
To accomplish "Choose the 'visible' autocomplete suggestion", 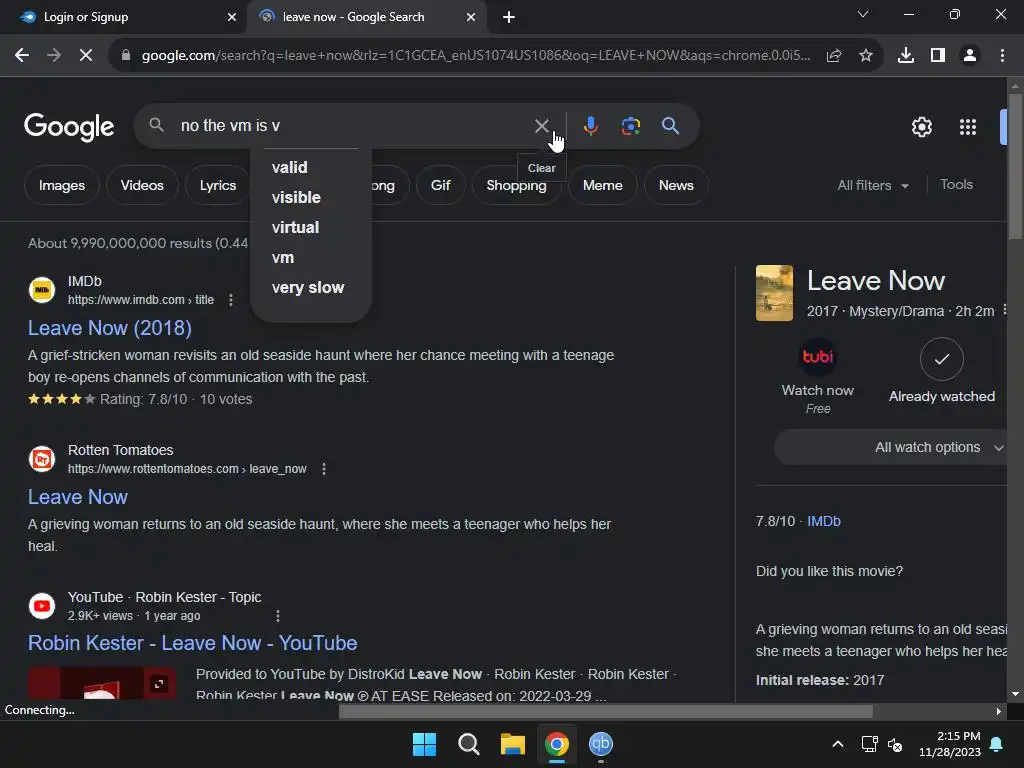I will [x=296, y=197].
